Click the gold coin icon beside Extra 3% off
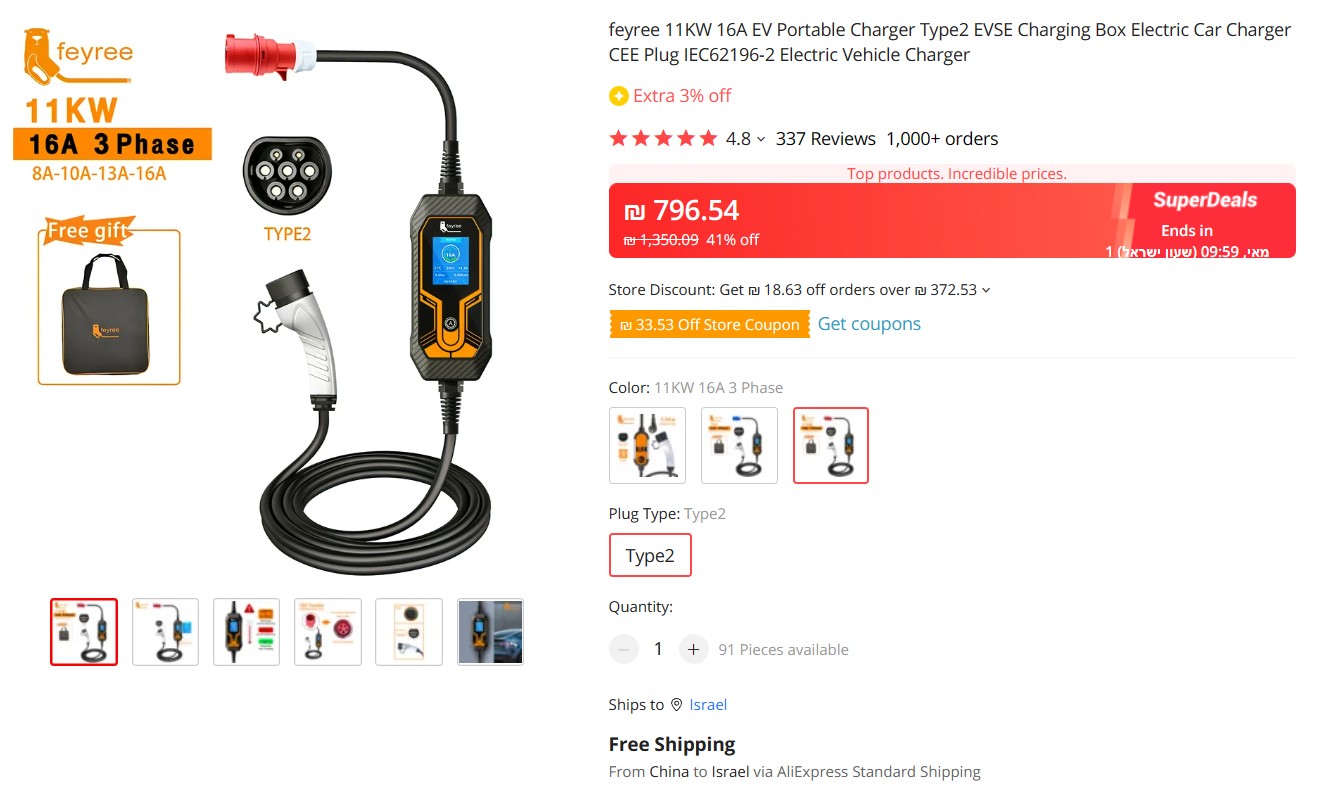Image resolution: width=1323 pixels, height=785 pixels. coord(618,96)
